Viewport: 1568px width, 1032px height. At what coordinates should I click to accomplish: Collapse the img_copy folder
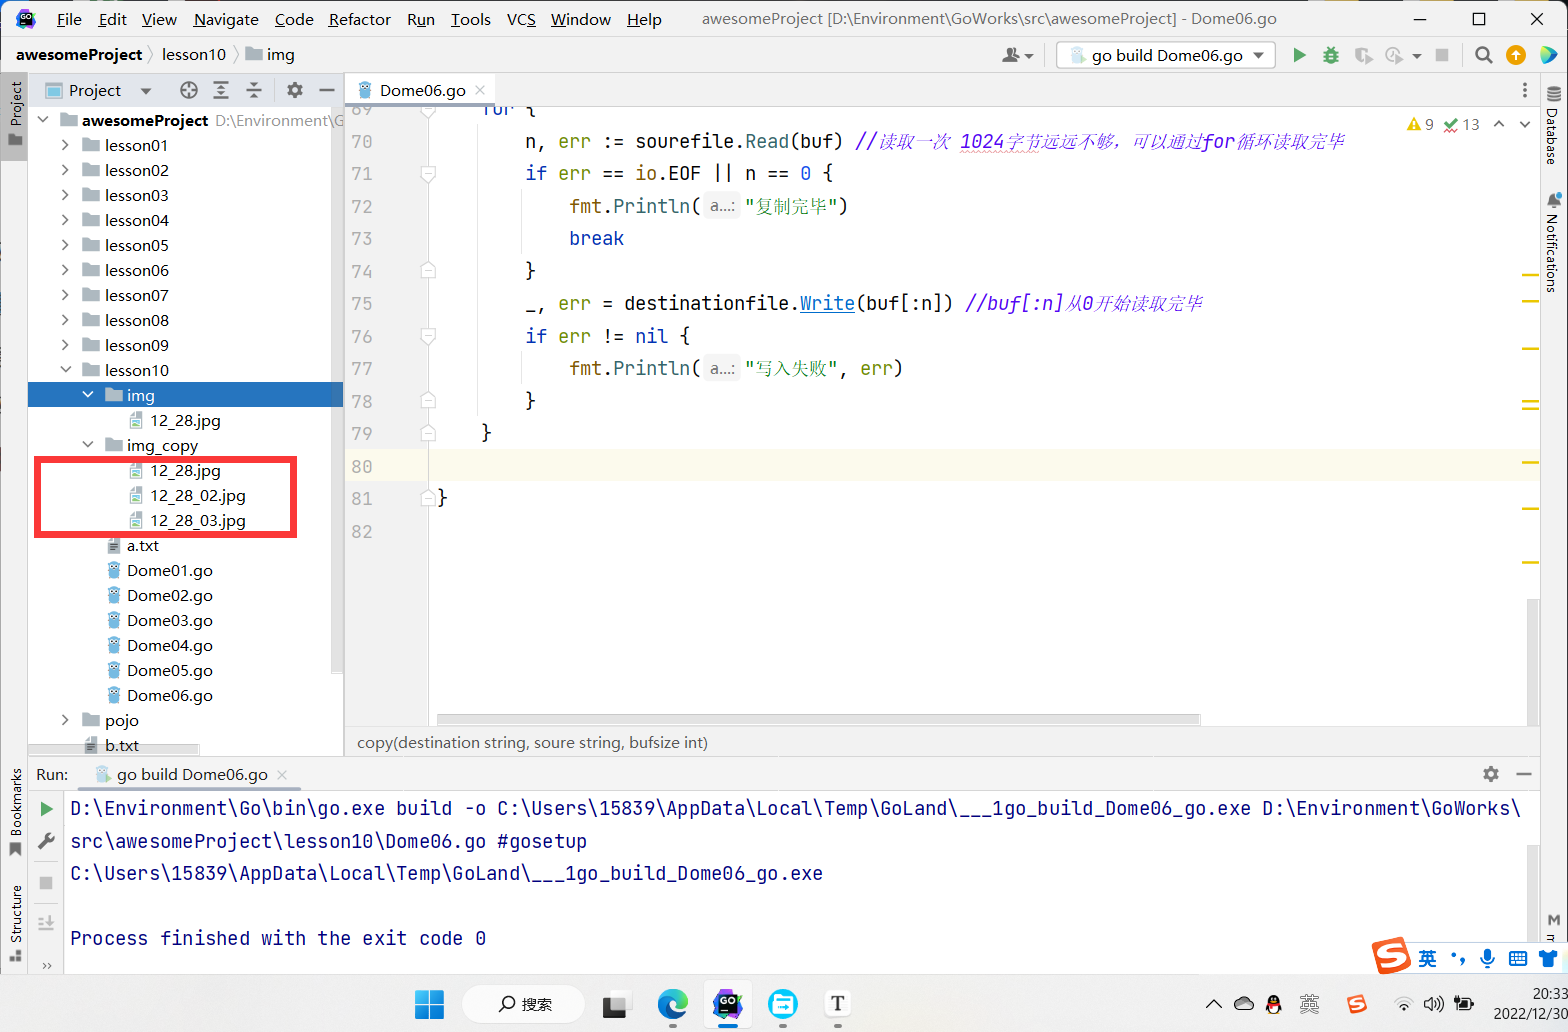click(x=88, y=445)
